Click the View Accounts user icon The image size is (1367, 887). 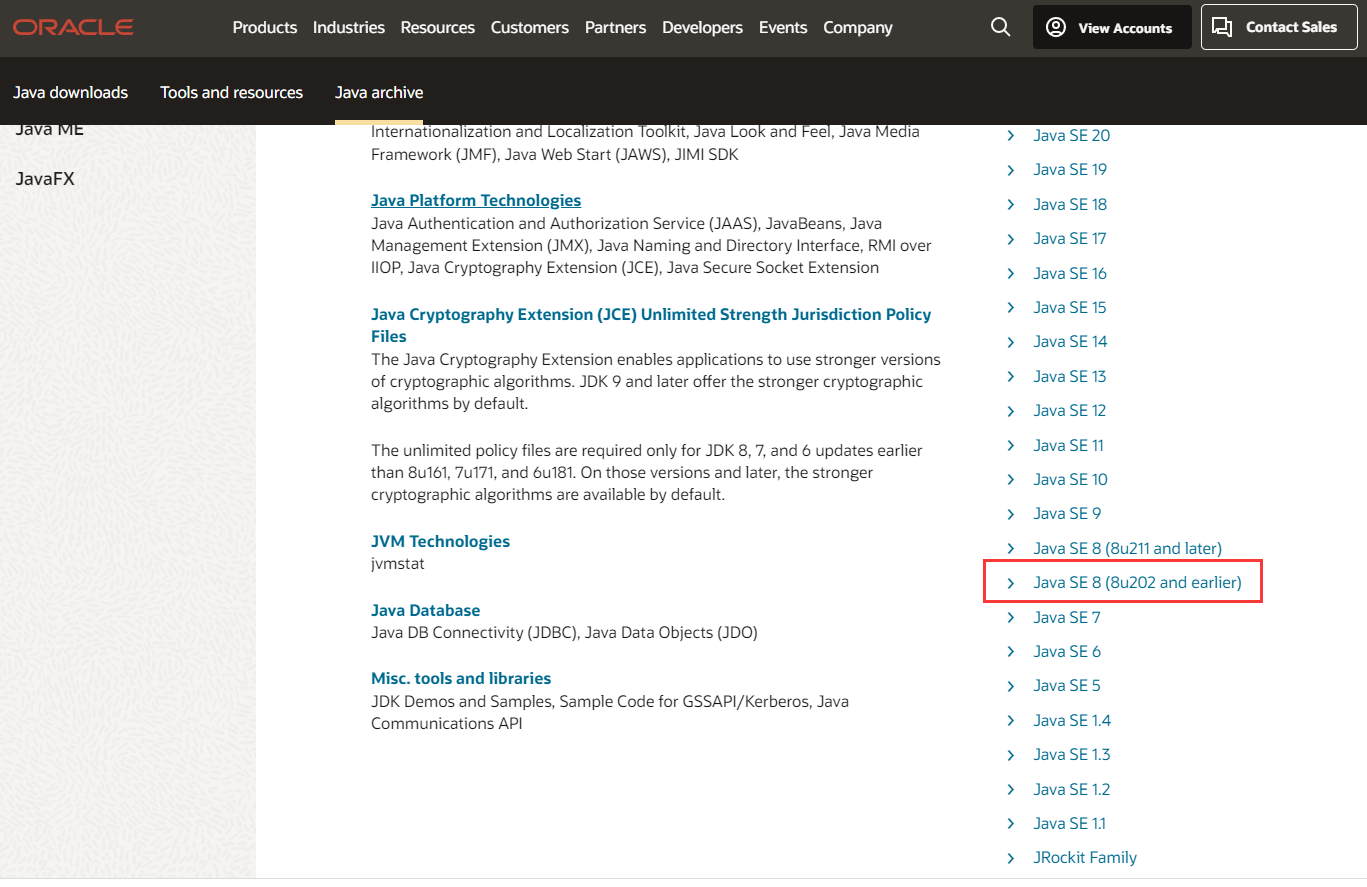click(x=1055, y=27)
